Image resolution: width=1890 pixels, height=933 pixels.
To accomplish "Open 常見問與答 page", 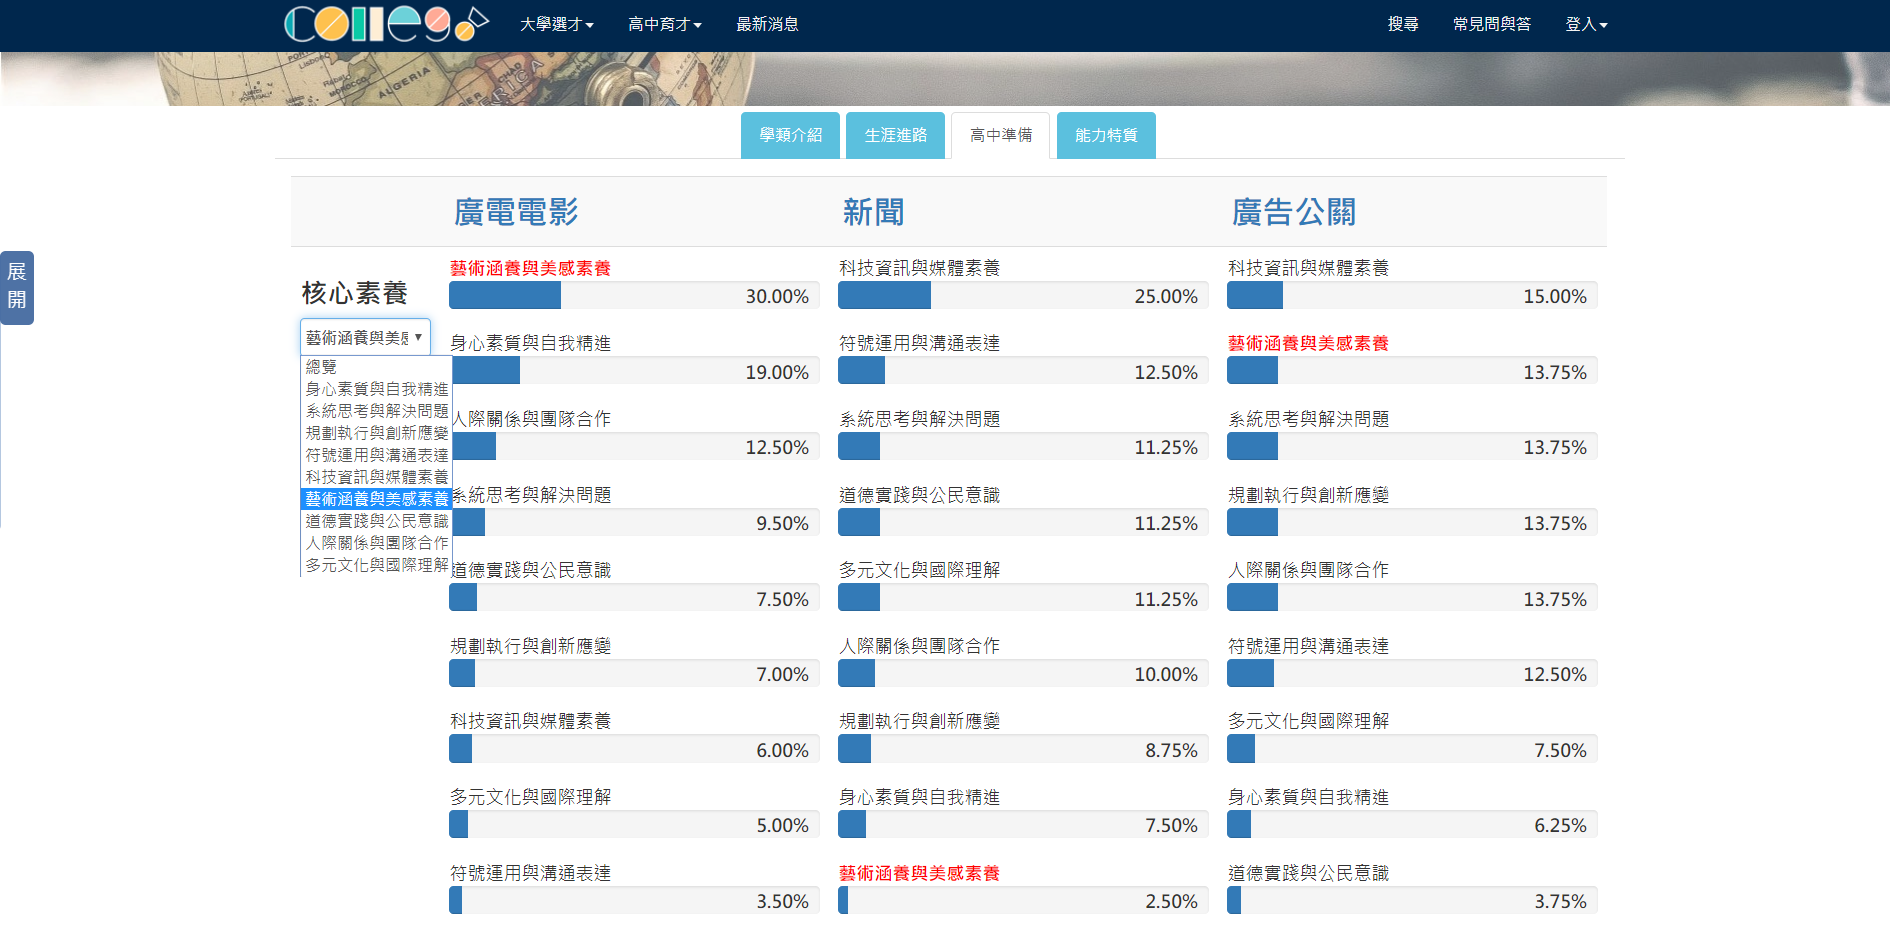I will tap(1491, 24).
